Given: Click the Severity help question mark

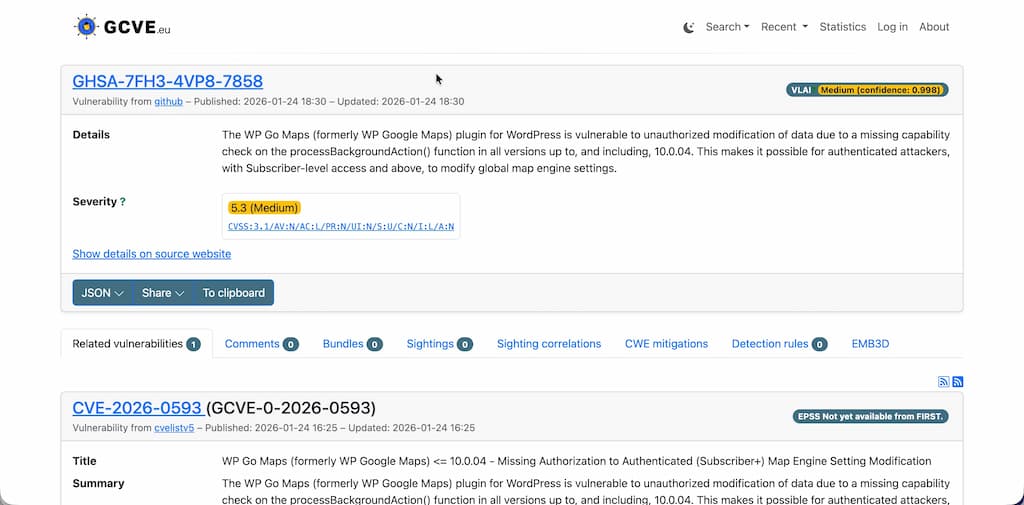Looking at the screenshot, I should (123, 202).
